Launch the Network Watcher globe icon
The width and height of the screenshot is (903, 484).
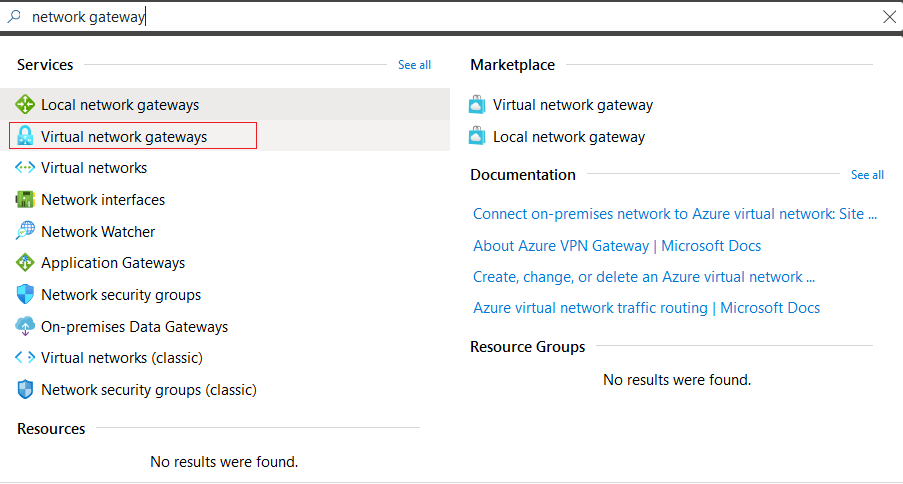click(25, 230)
